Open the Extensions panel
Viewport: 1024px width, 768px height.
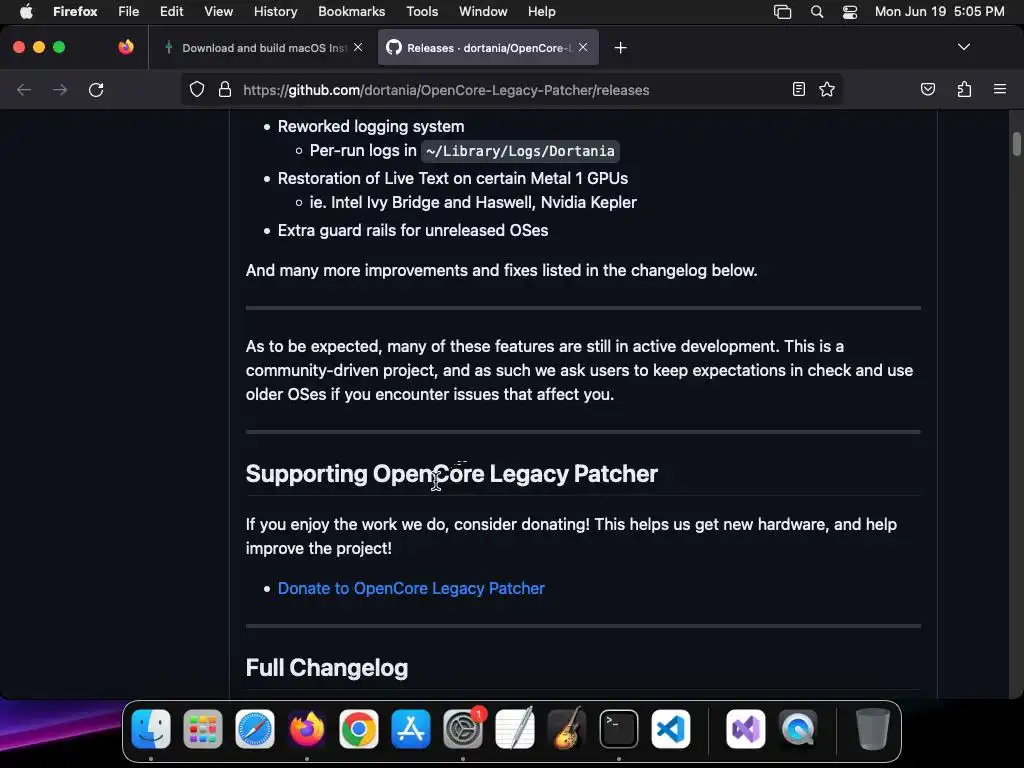[x=964, y=89]
